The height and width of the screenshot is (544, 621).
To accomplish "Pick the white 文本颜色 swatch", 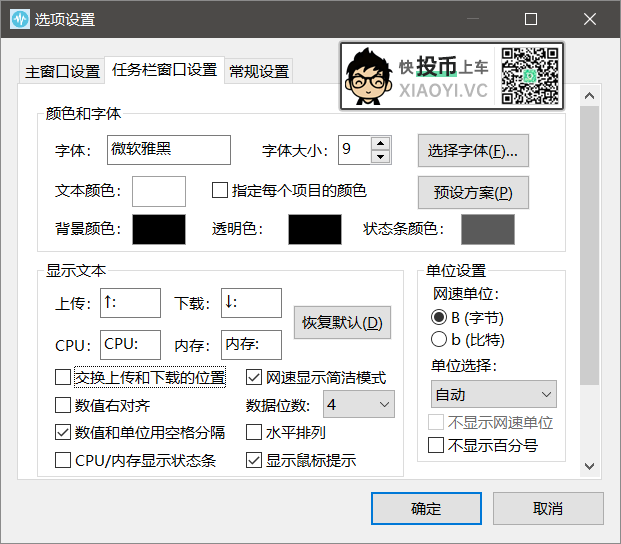I will (x=159, y=191).
